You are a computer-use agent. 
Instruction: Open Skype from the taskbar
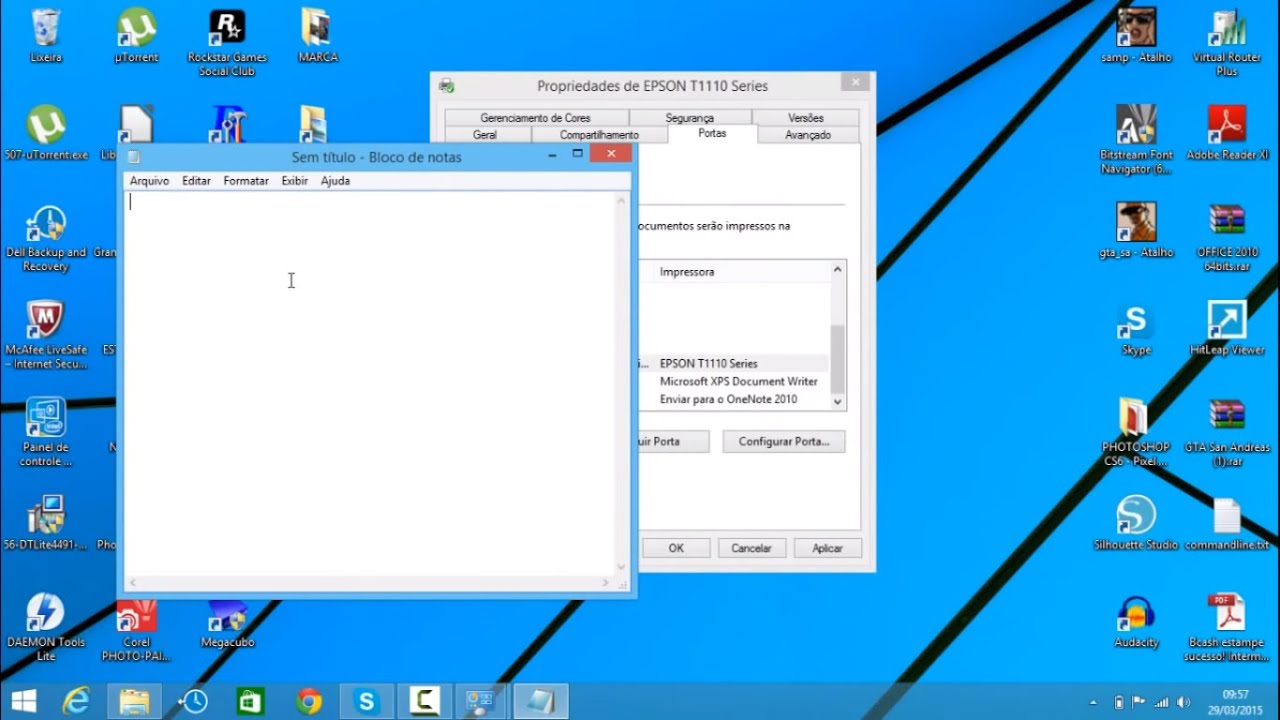(x=366, y=701)
